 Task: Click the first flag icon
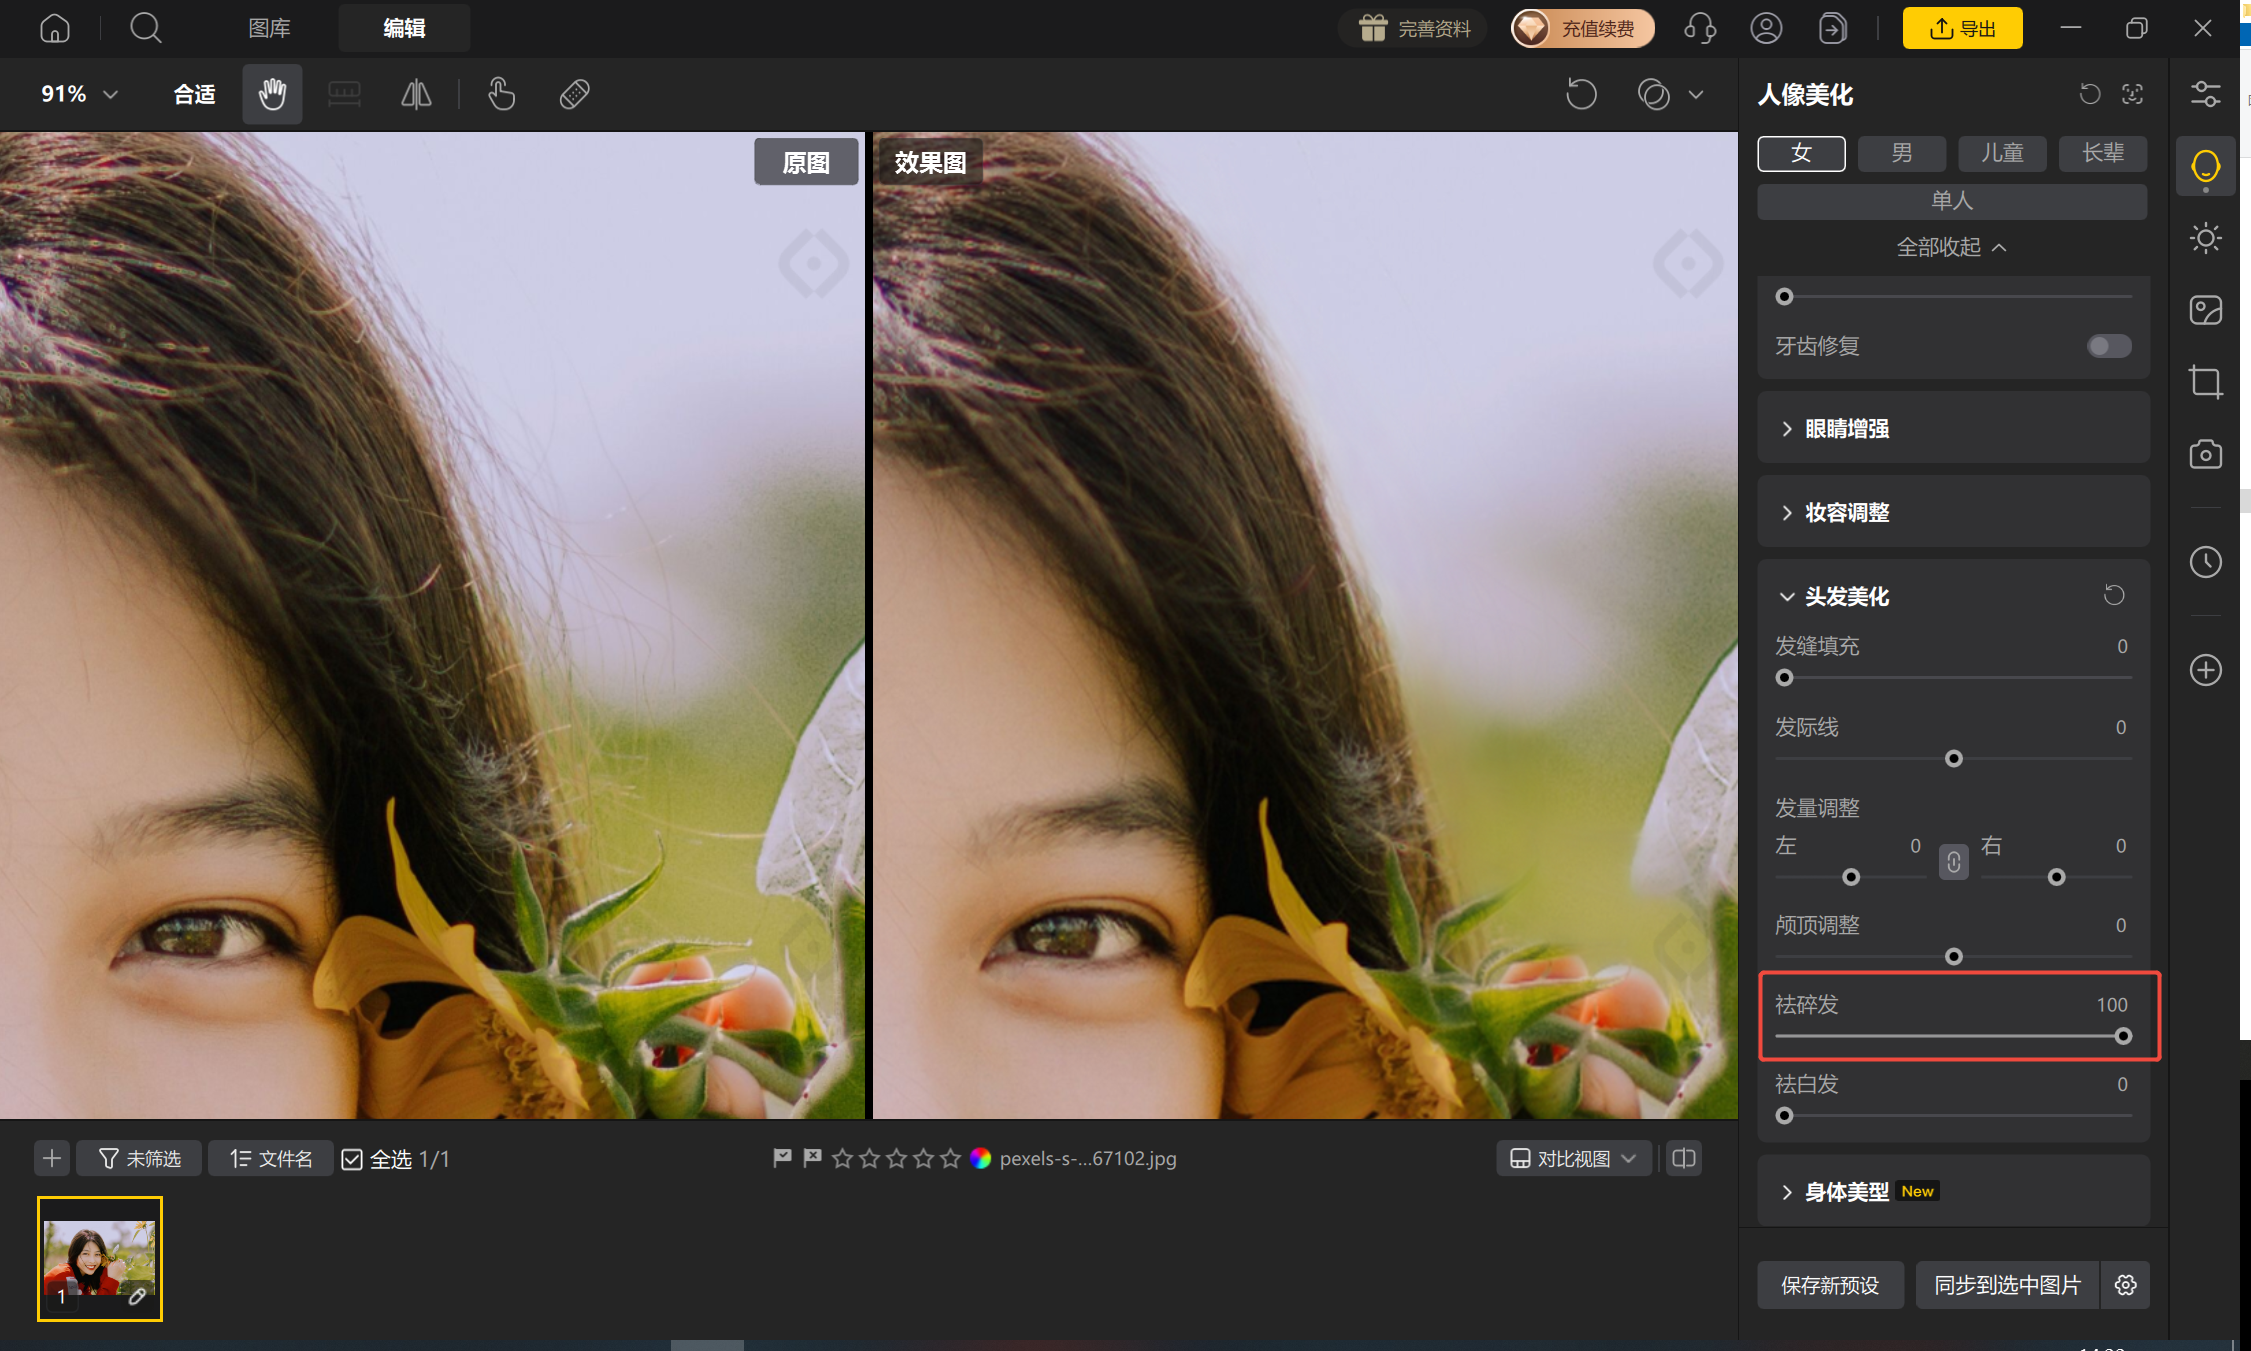[x=782, y=1158]
